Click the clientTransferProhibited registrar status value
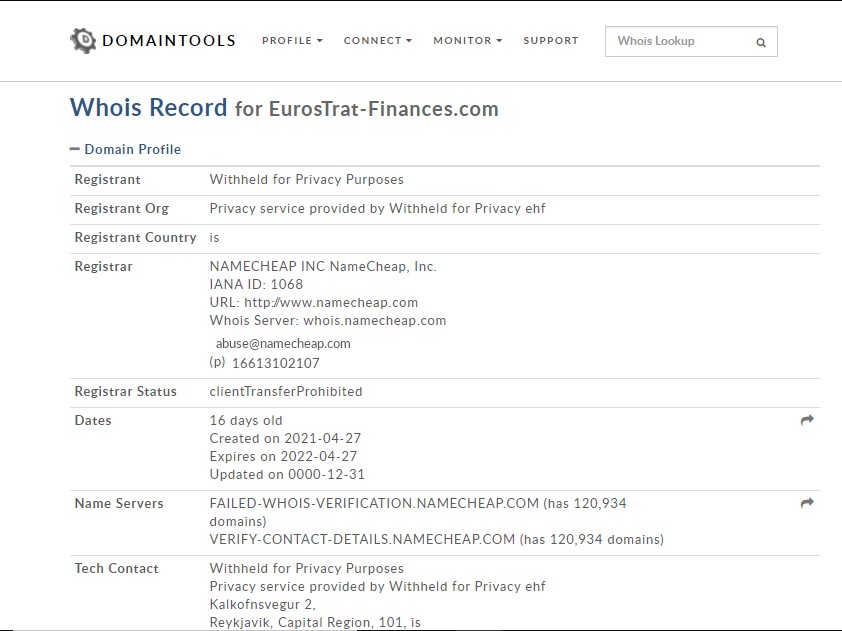 click(x=283, y=391)
